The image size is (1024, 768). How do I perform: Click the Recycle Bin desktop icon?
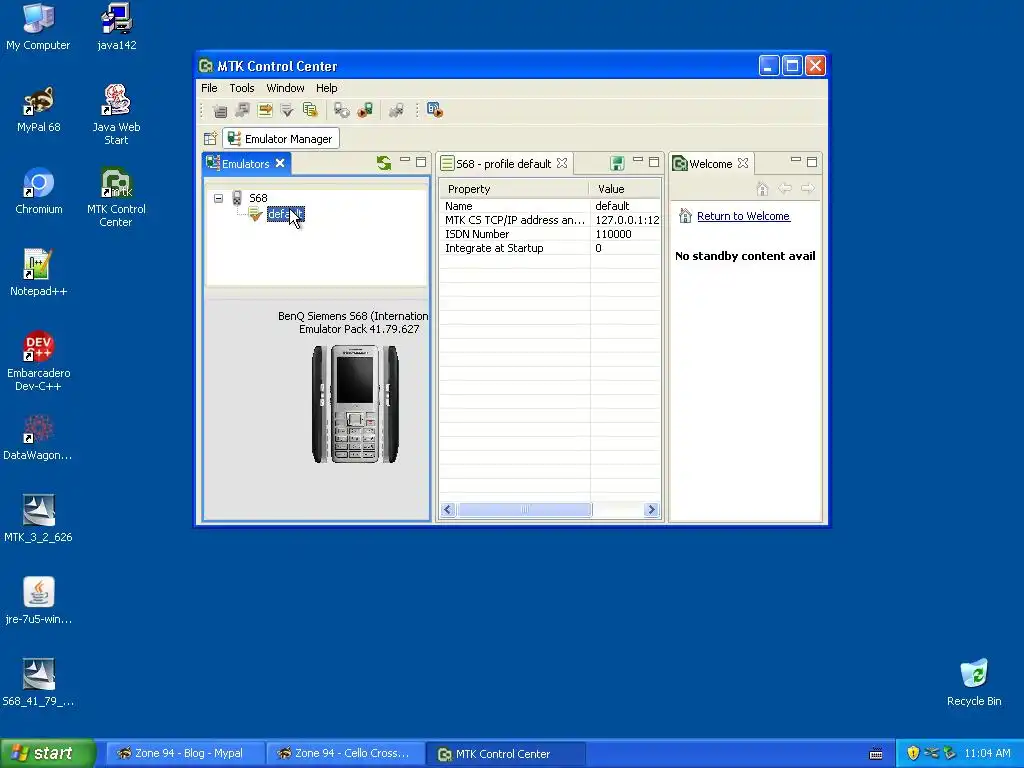point(974,683)
